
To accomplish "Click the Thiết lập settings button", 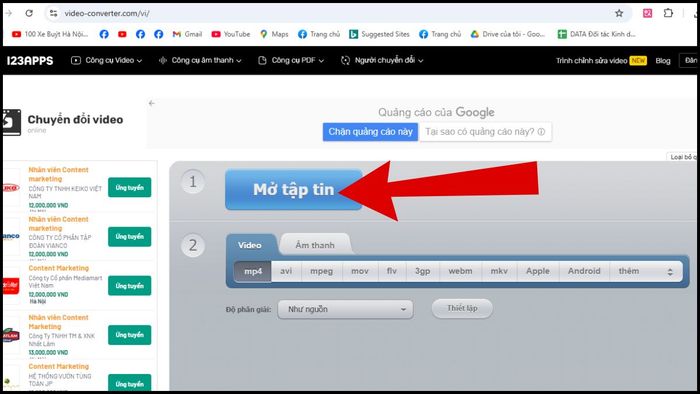I will point(462,308).
